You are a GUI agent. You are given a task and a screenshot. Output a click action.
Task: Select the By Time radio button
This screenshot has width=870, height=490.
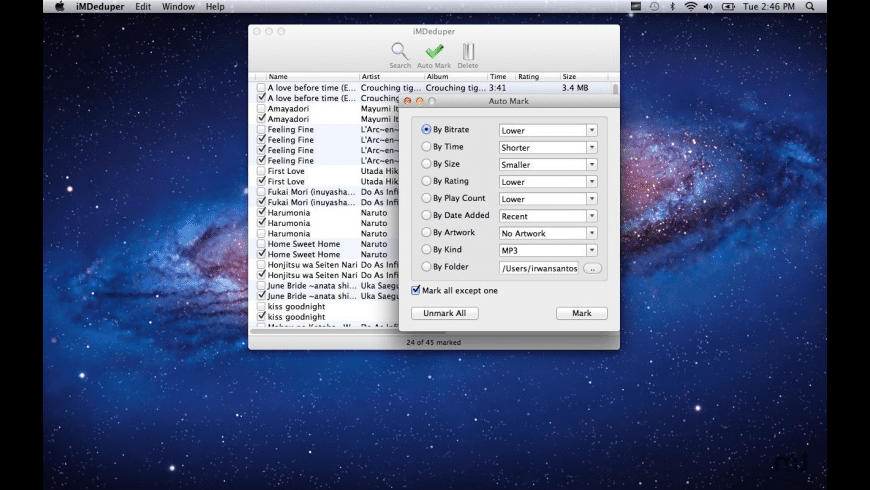427,147
